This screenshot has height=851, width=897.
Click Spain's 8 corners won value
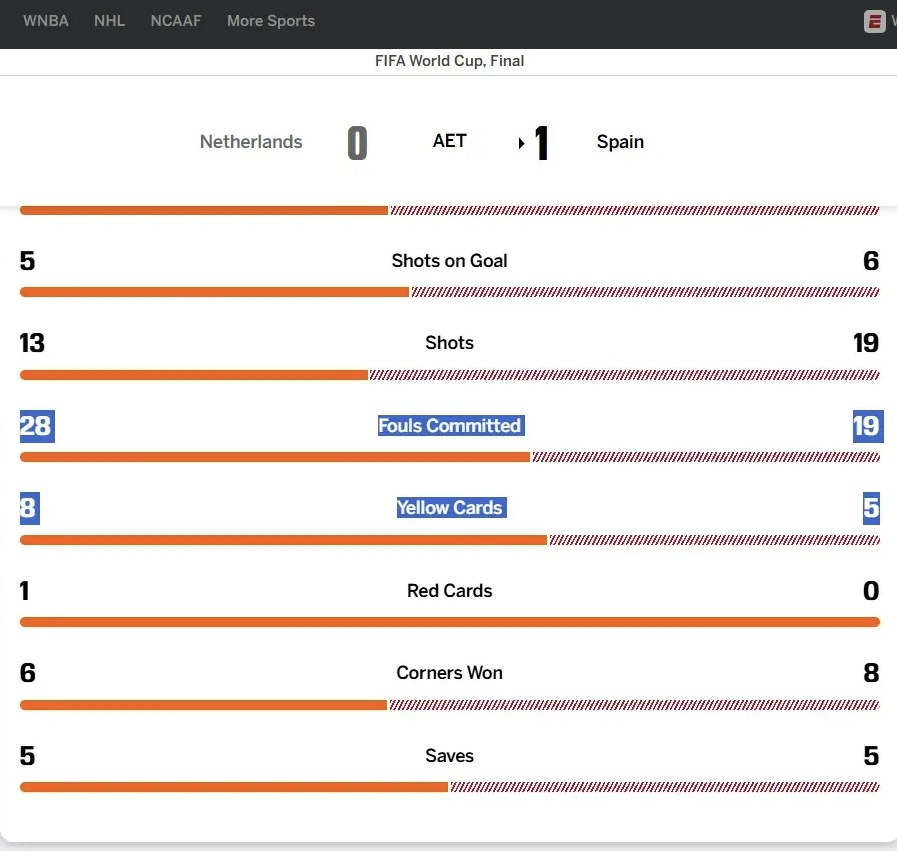point(871,673)
